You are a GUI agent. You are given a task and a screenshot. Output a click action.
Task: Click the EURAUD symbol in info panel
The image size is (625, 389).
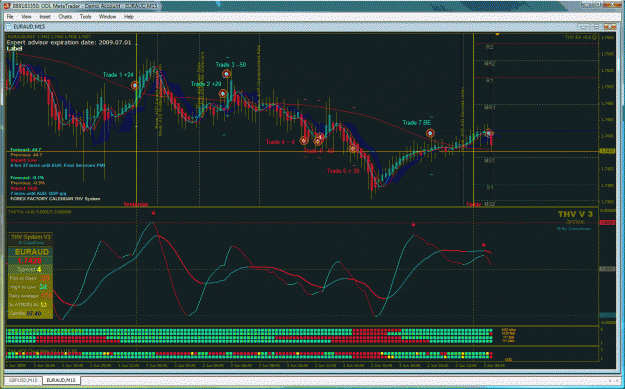(32, 252)
